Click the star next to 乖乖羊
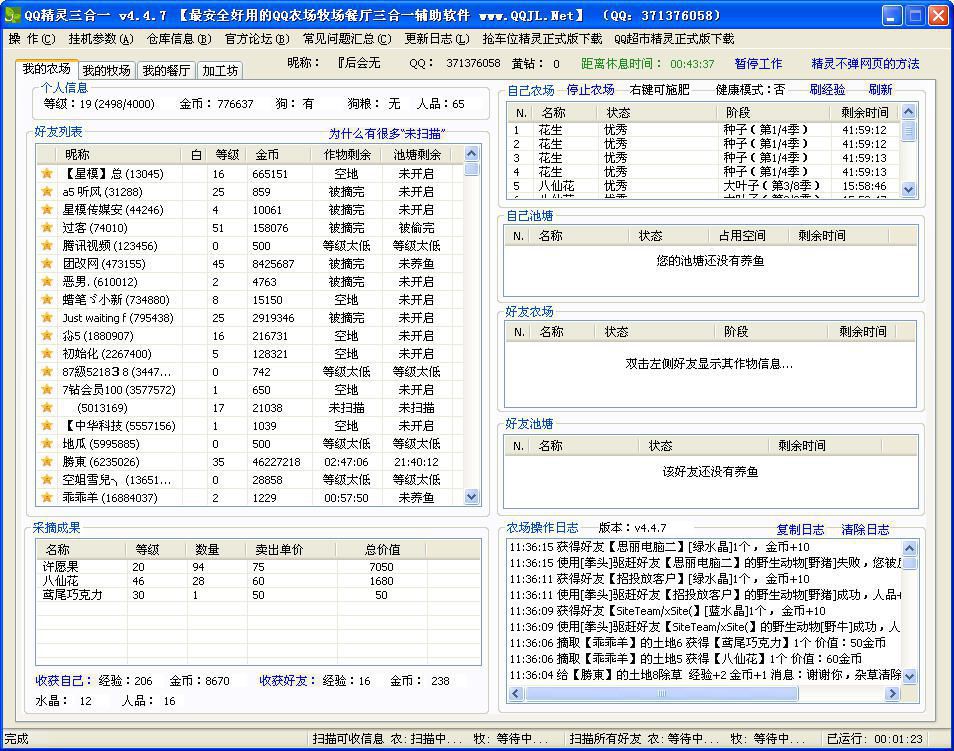The height and width of the screenshot is (751, 954). [44, 496]
